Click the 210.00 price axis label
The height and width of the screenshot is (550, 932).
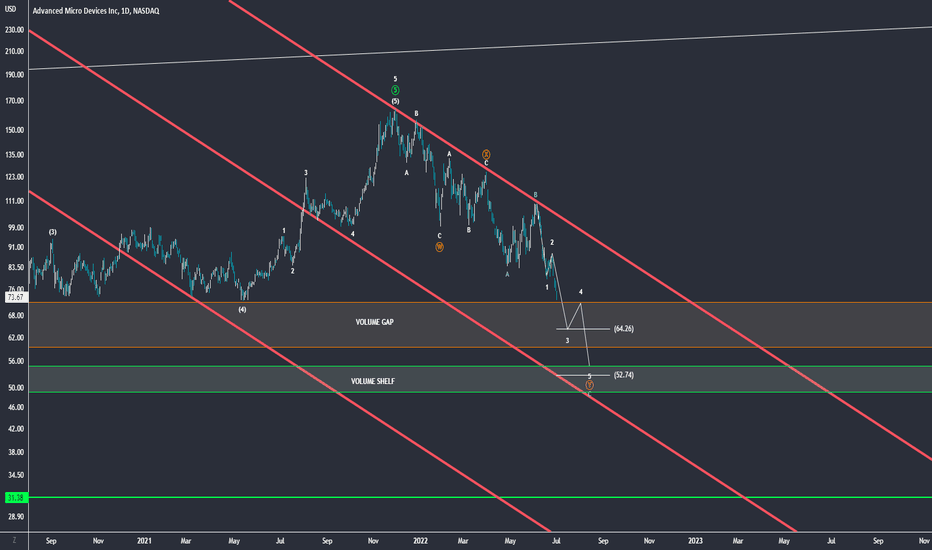15,51
